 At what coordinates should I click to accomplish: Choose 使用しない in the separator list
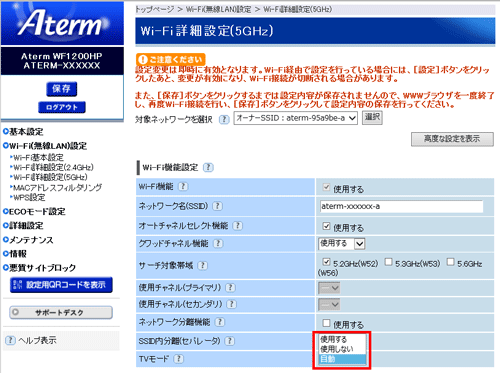click(x=342, y=349)
